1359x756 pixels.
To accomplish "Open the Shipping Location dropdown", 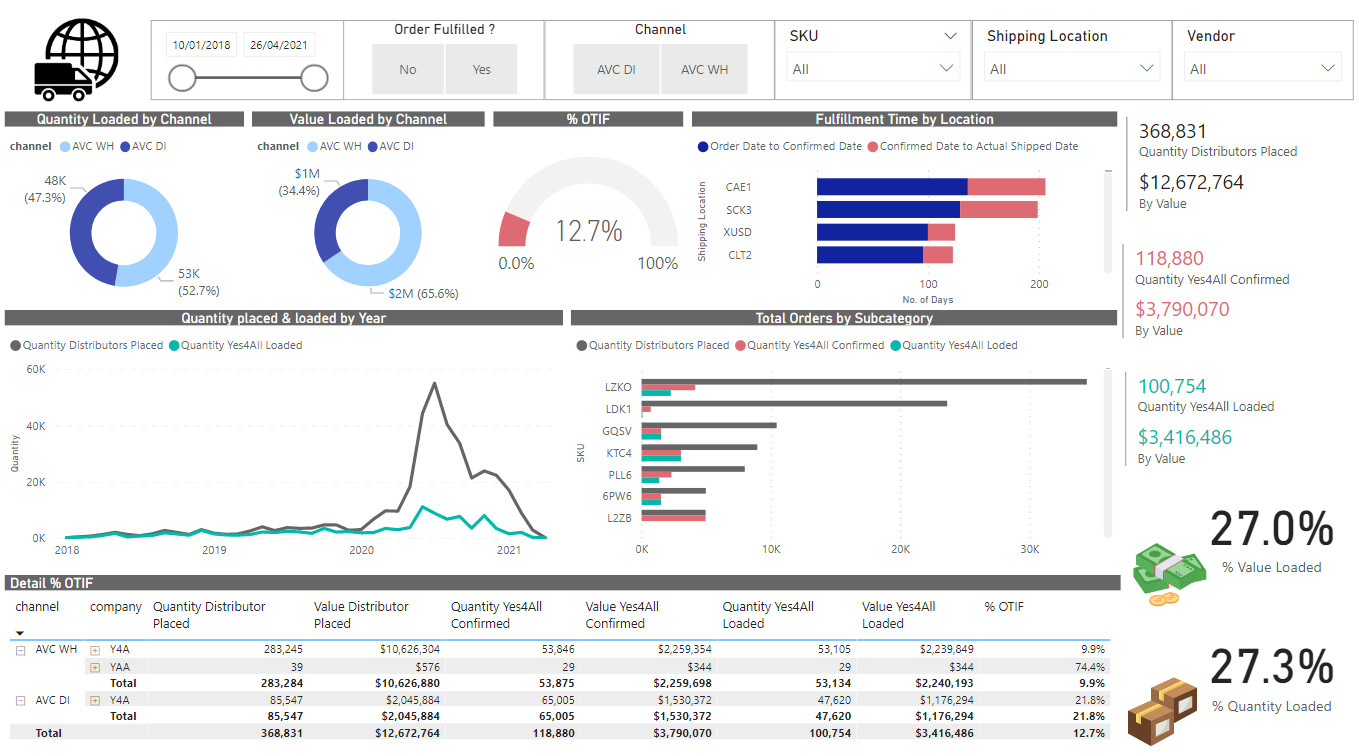I will pyautogui.click(x=1071, y=69).
